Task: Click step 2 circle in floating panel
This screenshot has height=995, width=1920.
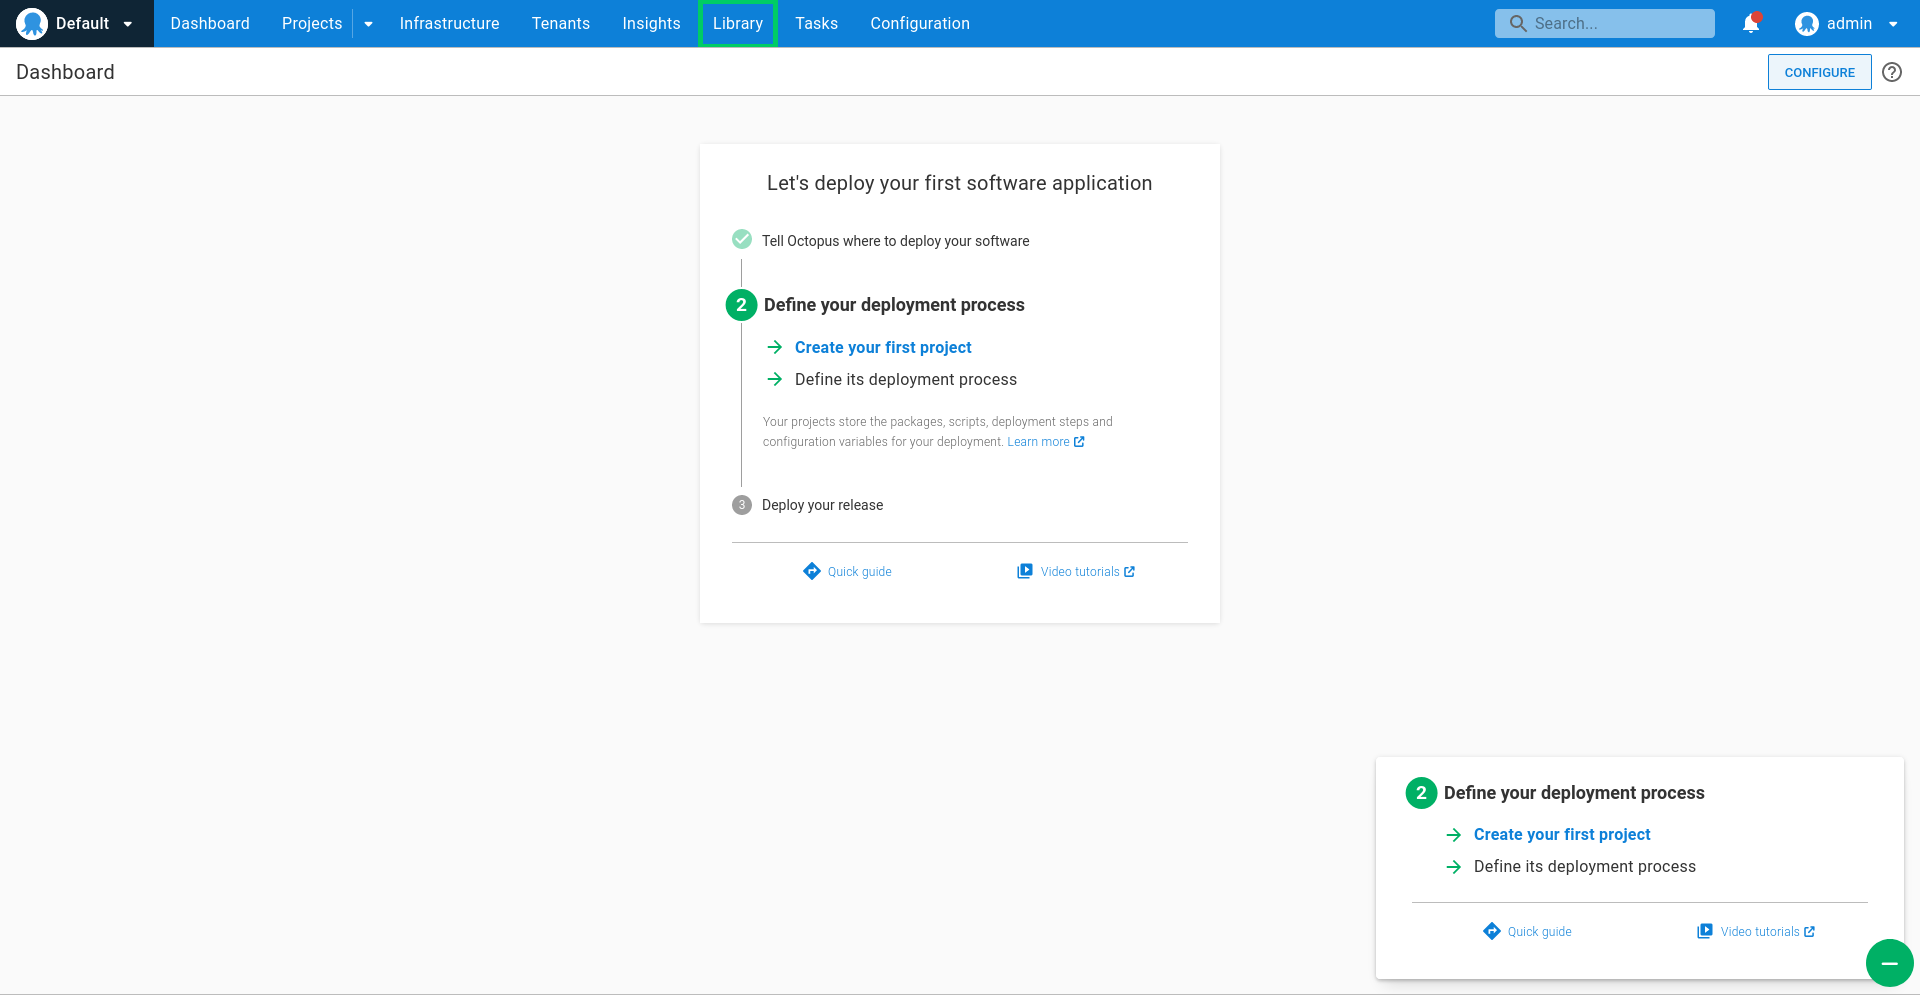Action: [1421, 793]
